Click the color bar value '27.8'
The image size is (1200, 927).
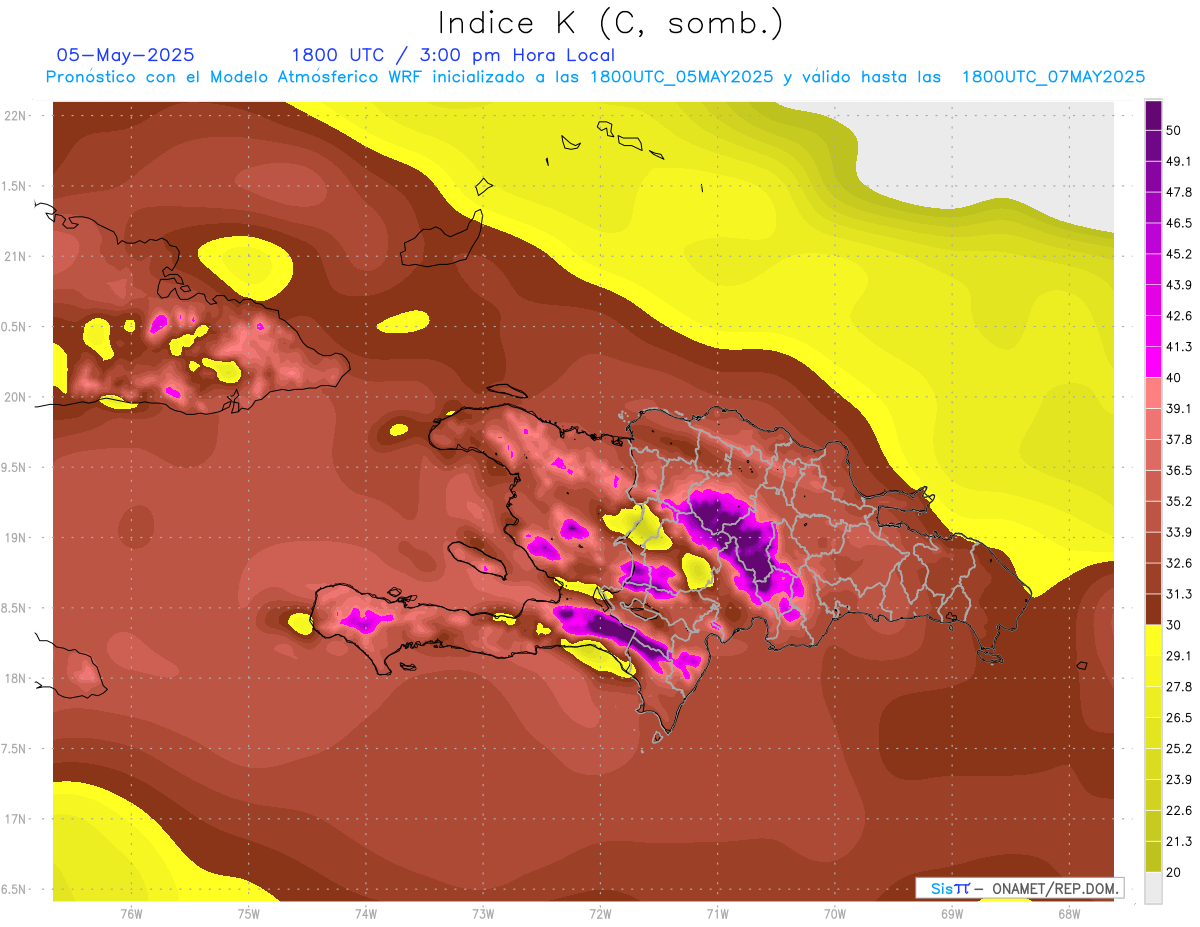[x=1179, y=687]
